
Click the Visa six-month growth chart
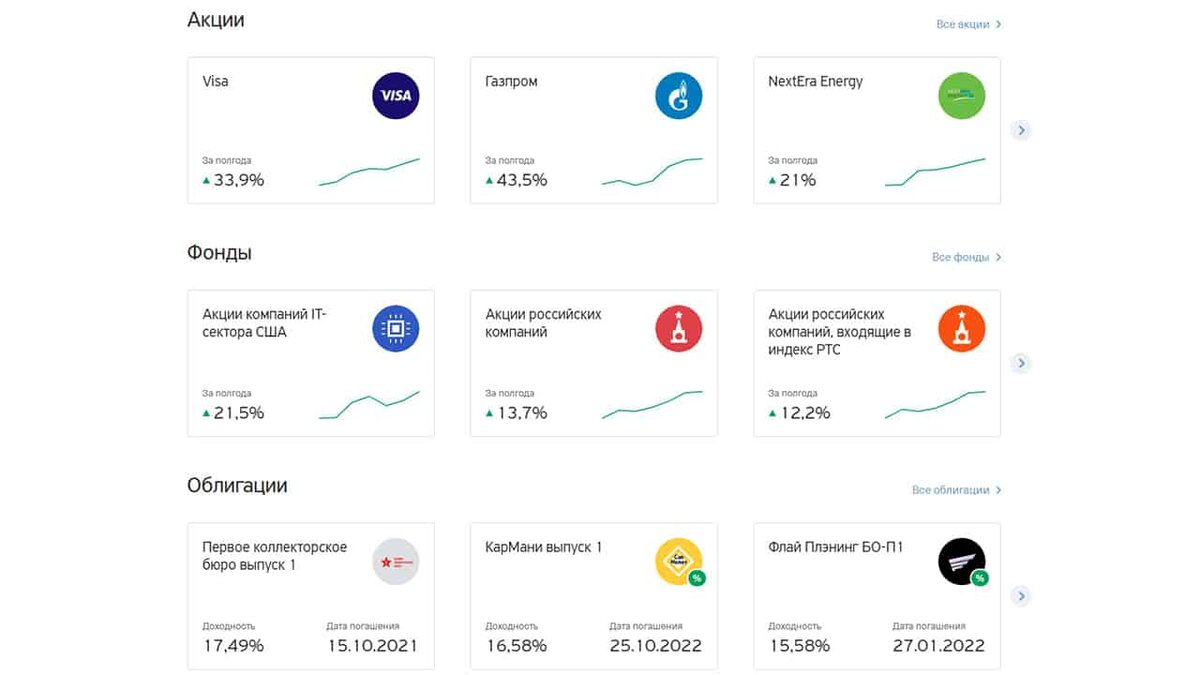click(369, 171)
